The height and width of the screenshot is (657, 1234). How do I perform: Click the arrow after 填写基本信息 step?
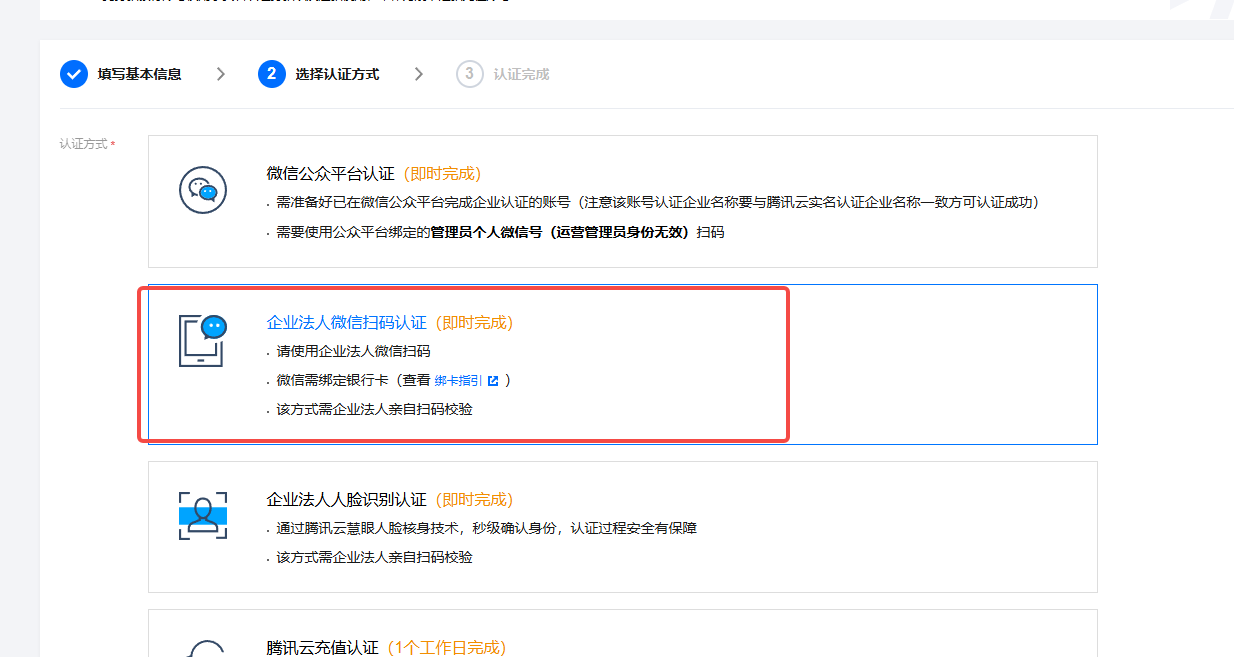(x=221, y=74)
